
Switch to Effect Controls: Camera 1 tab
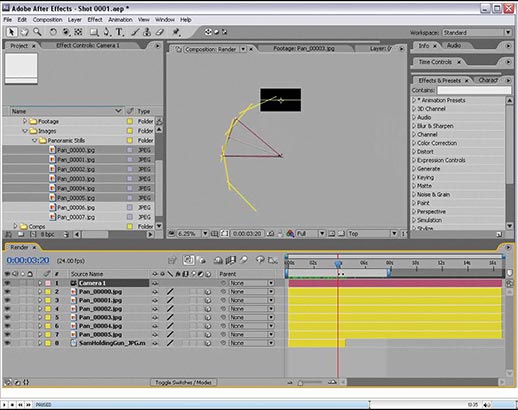coord(88,45)
